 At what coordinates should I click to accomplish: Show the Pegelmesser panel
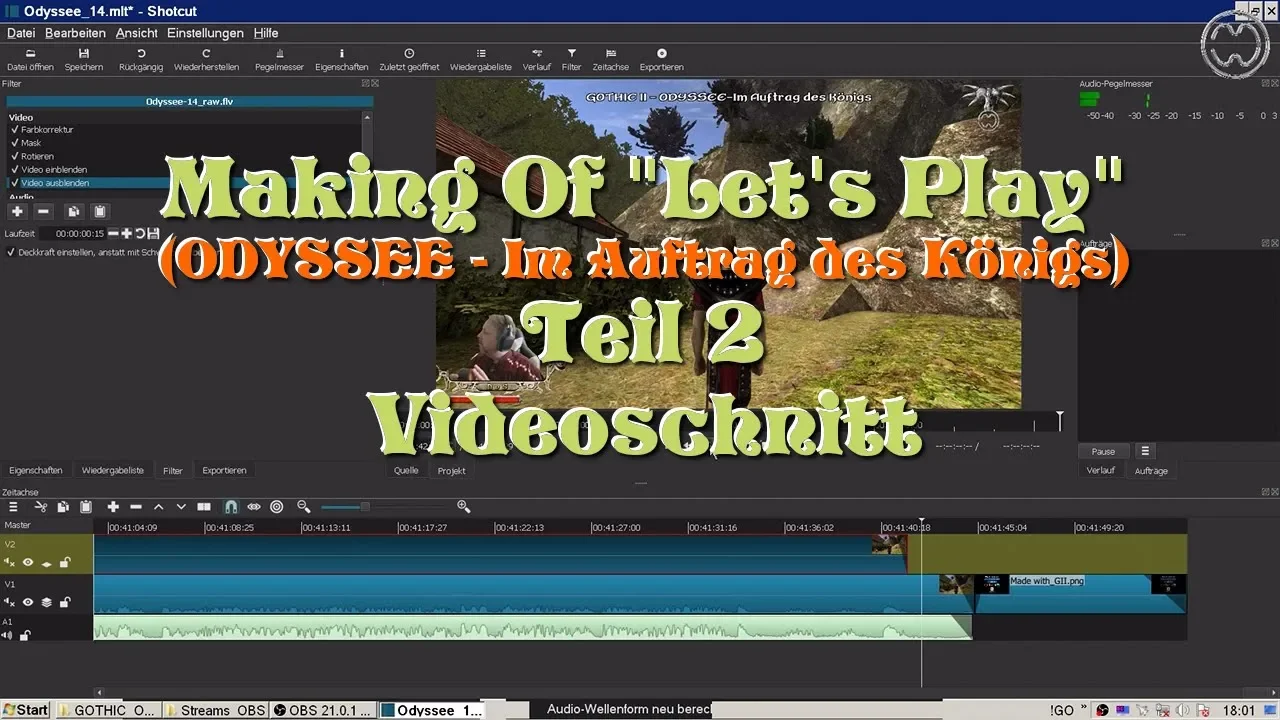279,60
